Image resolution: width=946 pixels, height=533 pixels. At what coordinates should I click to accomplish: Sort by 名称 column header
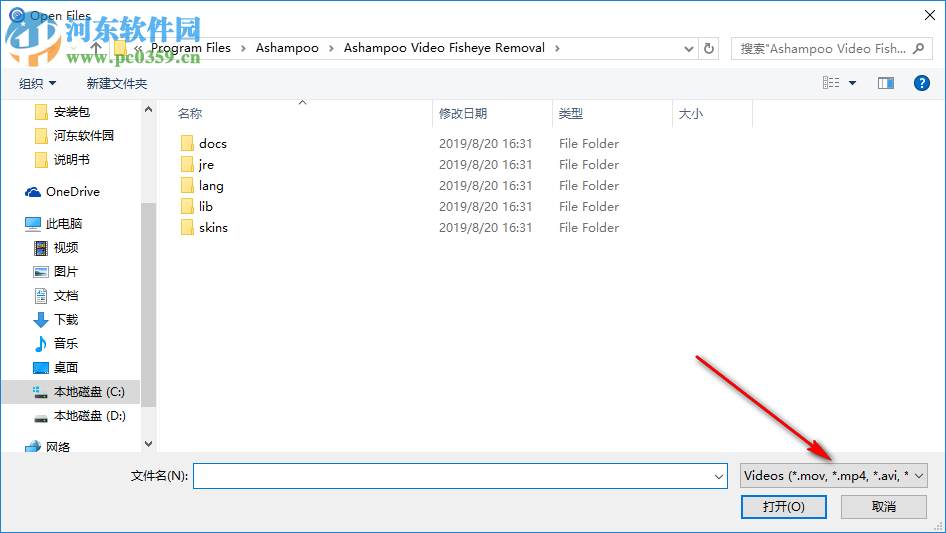click(x=189, y=113)
